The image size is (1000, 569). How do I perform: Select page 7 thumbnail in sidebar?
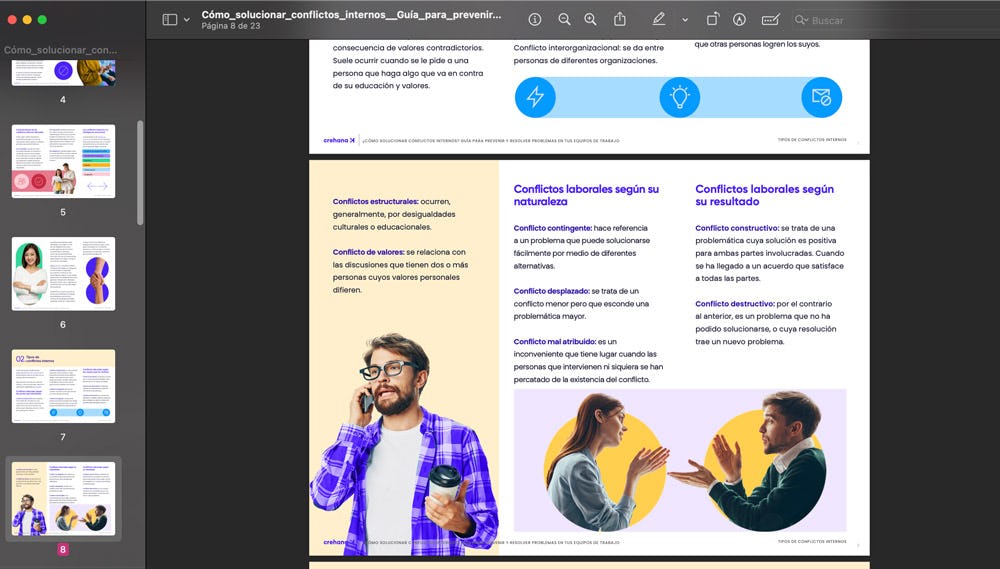point(63,386)
